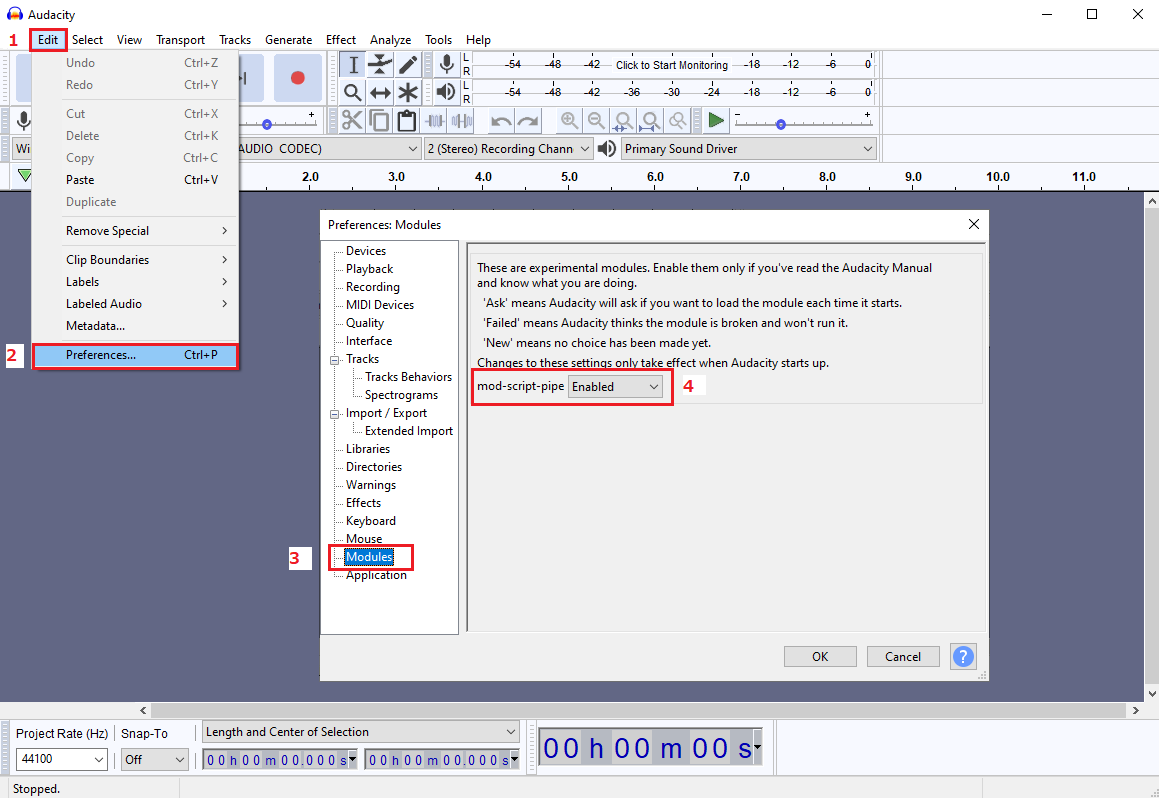1159x798 pixels.
Task: Select Devices in the preferences tree
Action: pos(366,250)
